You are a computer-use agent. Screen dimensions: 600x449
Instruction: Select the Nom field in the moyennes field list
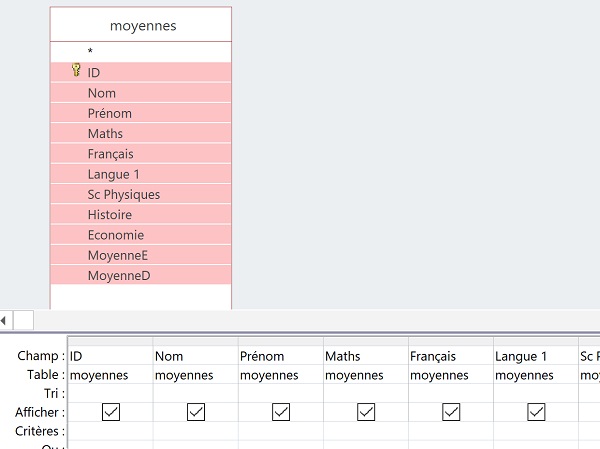pyautogui.click(x=141, y=93)
